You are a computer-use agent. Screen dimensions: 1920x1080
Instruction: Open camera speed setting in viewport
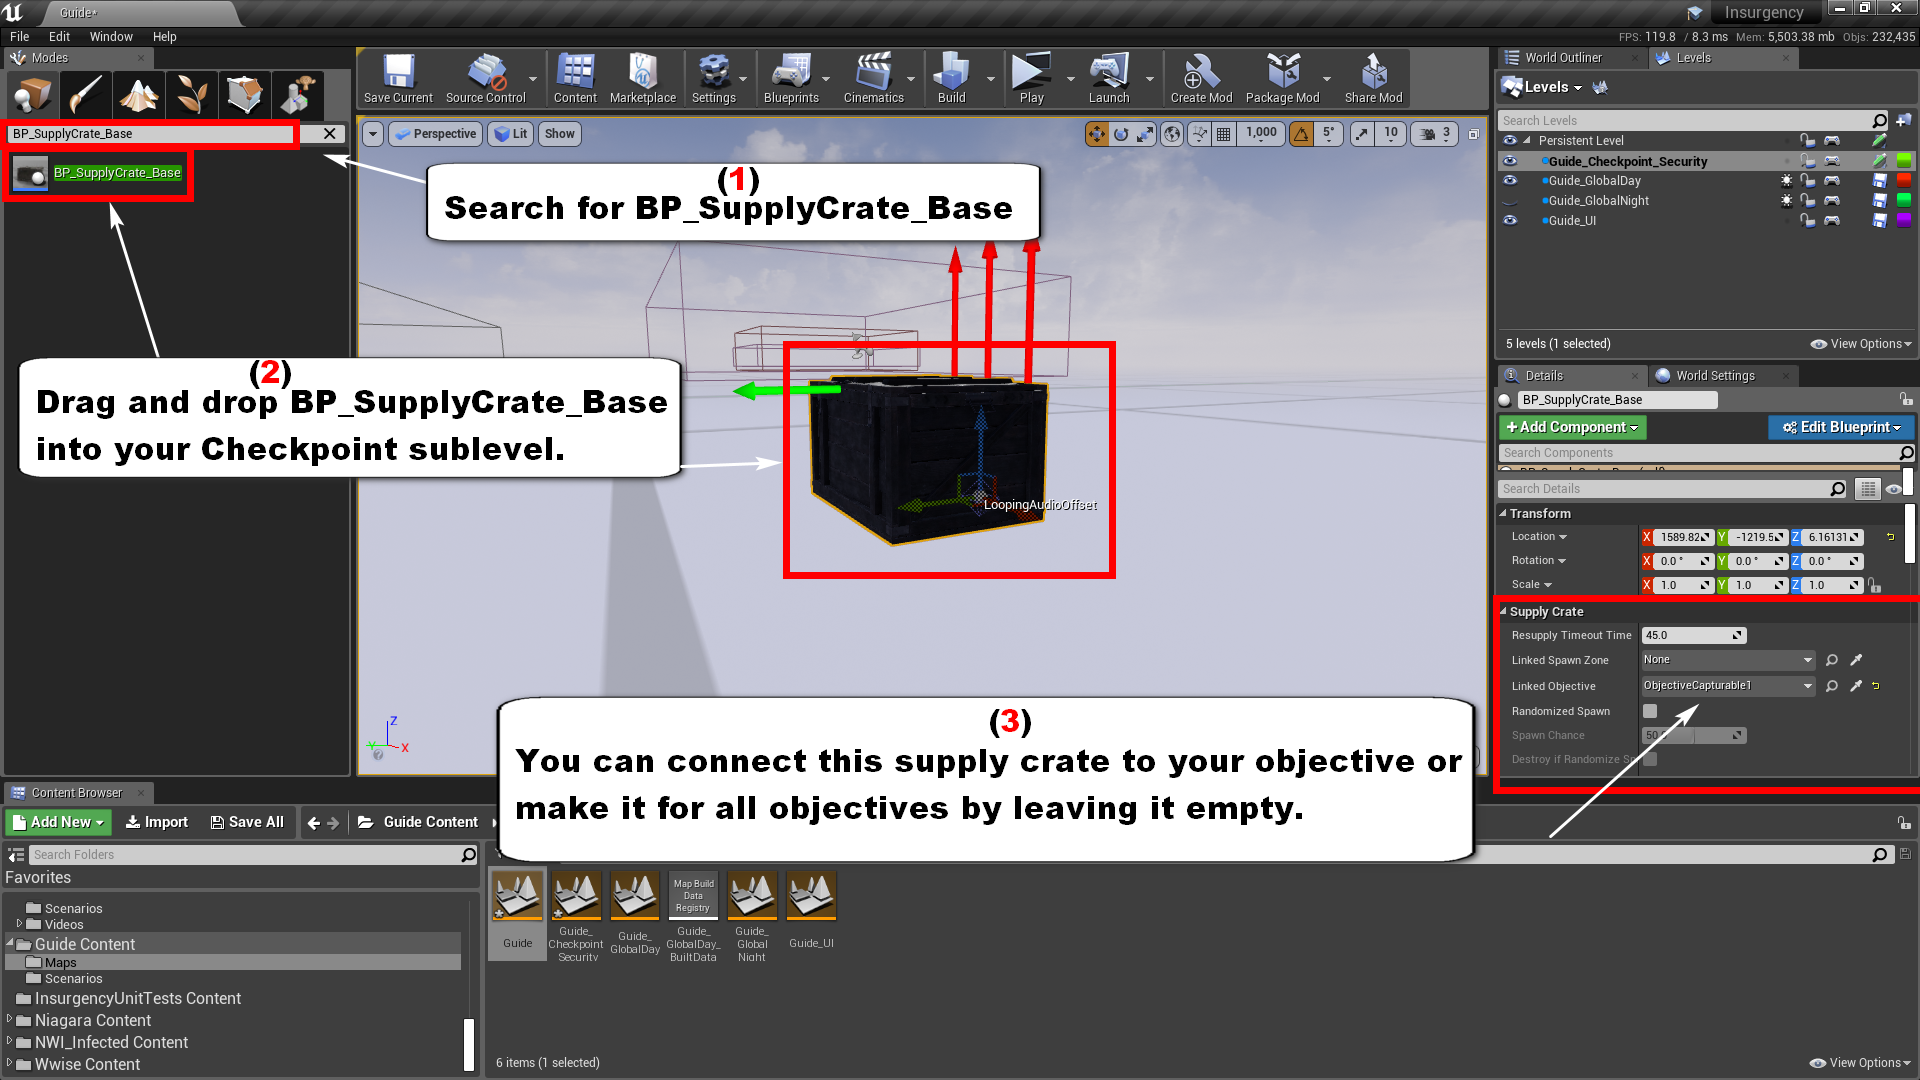(1435, 134)
